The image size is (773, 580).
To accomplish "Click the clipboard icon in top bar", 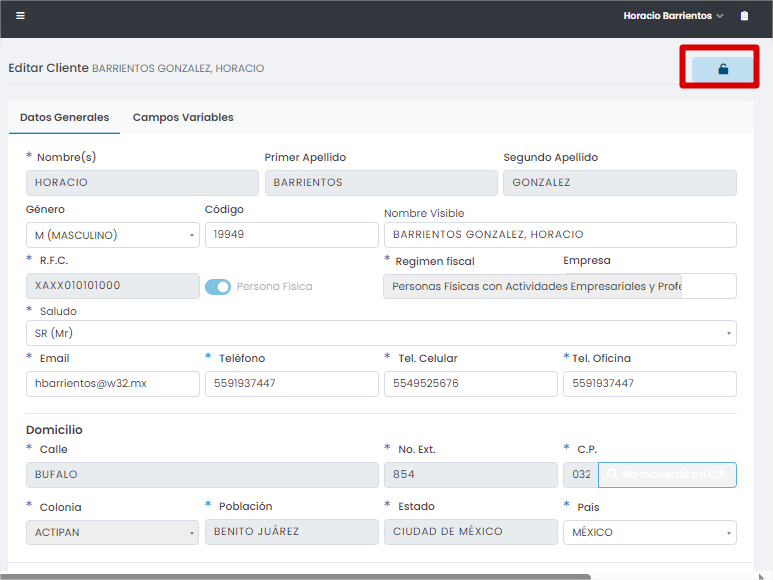I will click(x=744, y=16).
